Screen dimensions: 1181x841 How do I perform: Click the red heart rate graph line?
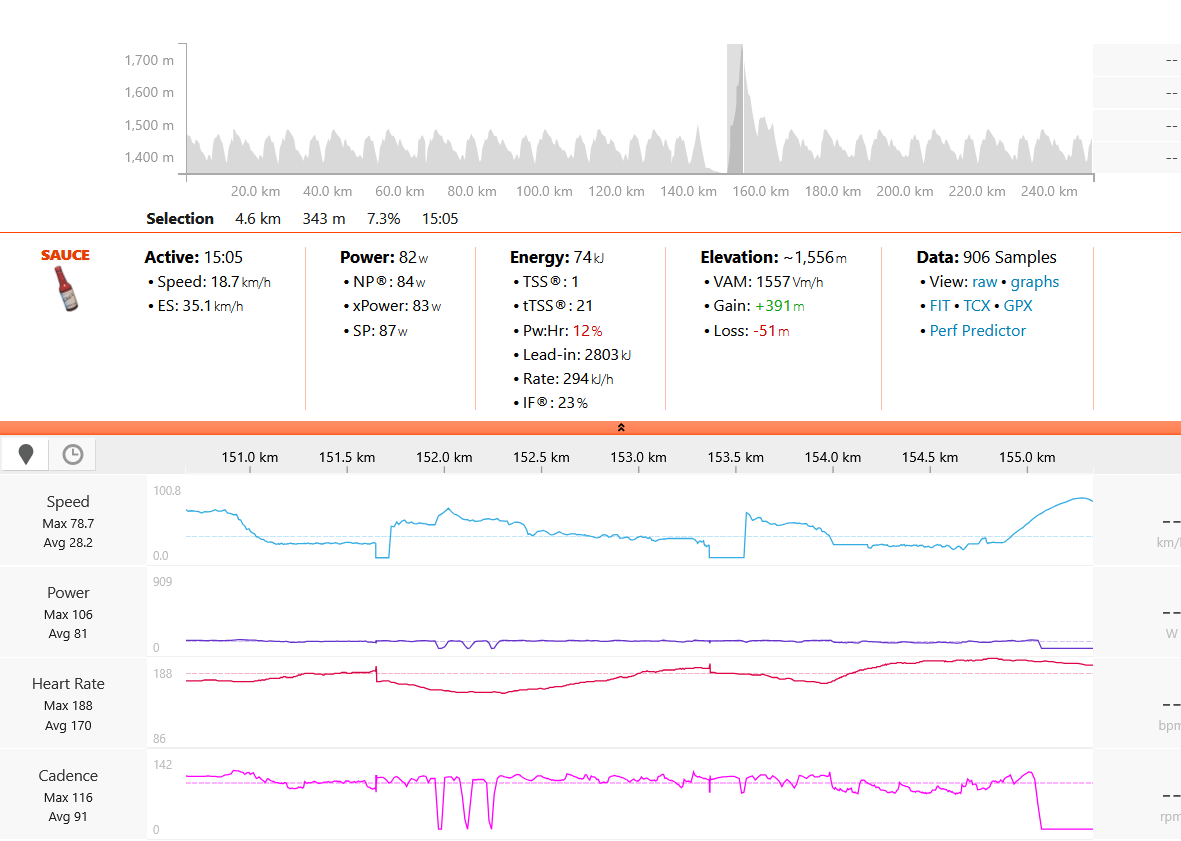[x=600, y=680]
